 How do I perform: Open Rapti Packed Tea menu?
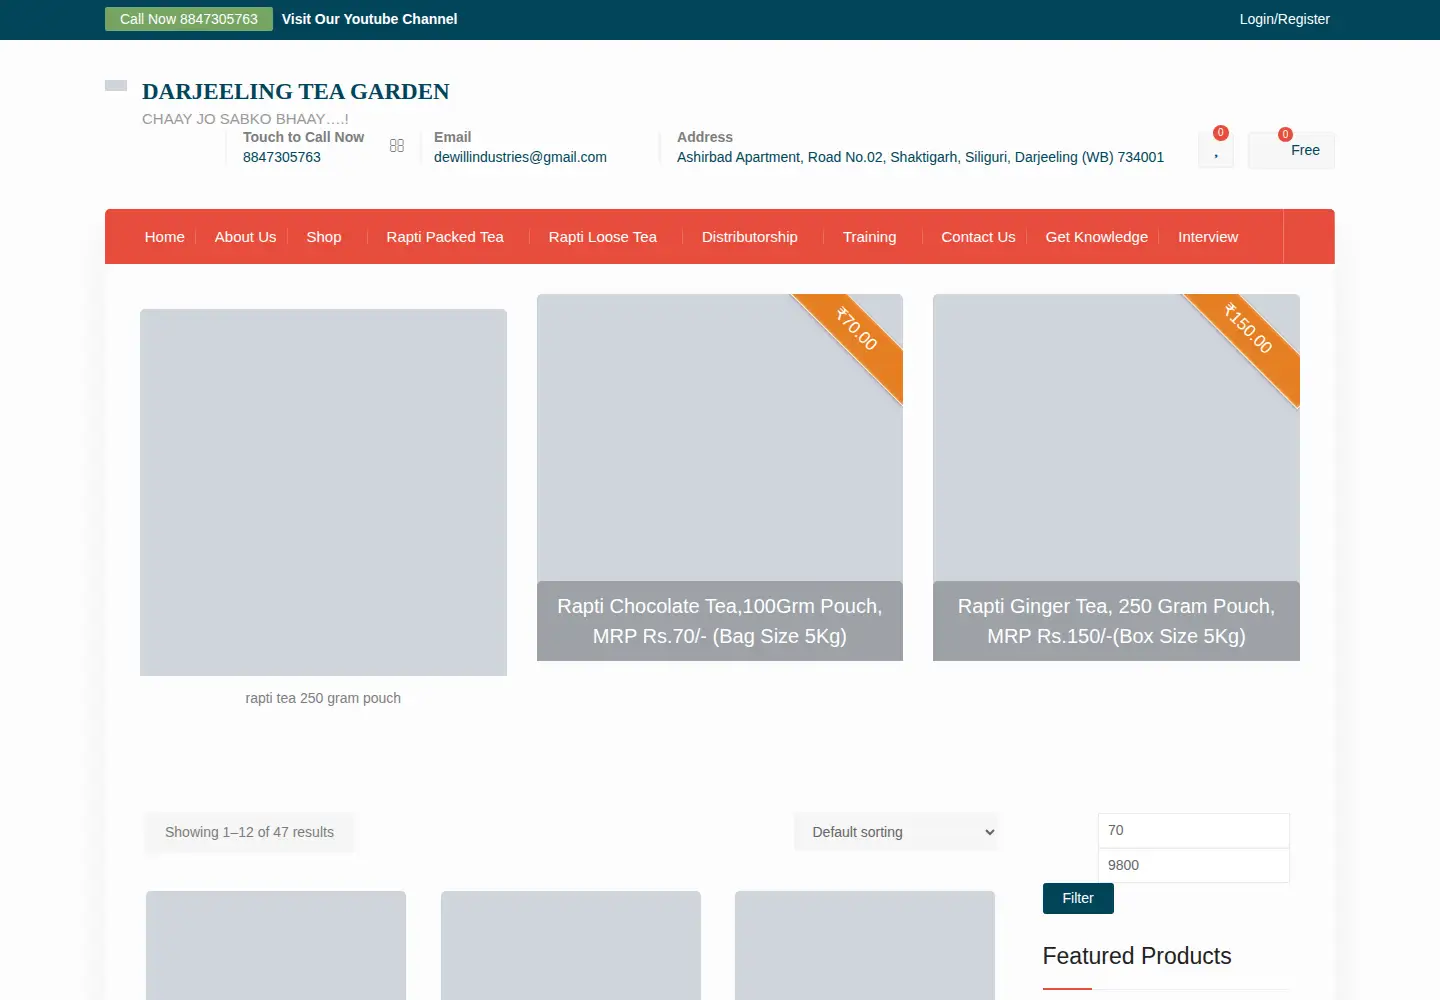click(x=445, y=237)
